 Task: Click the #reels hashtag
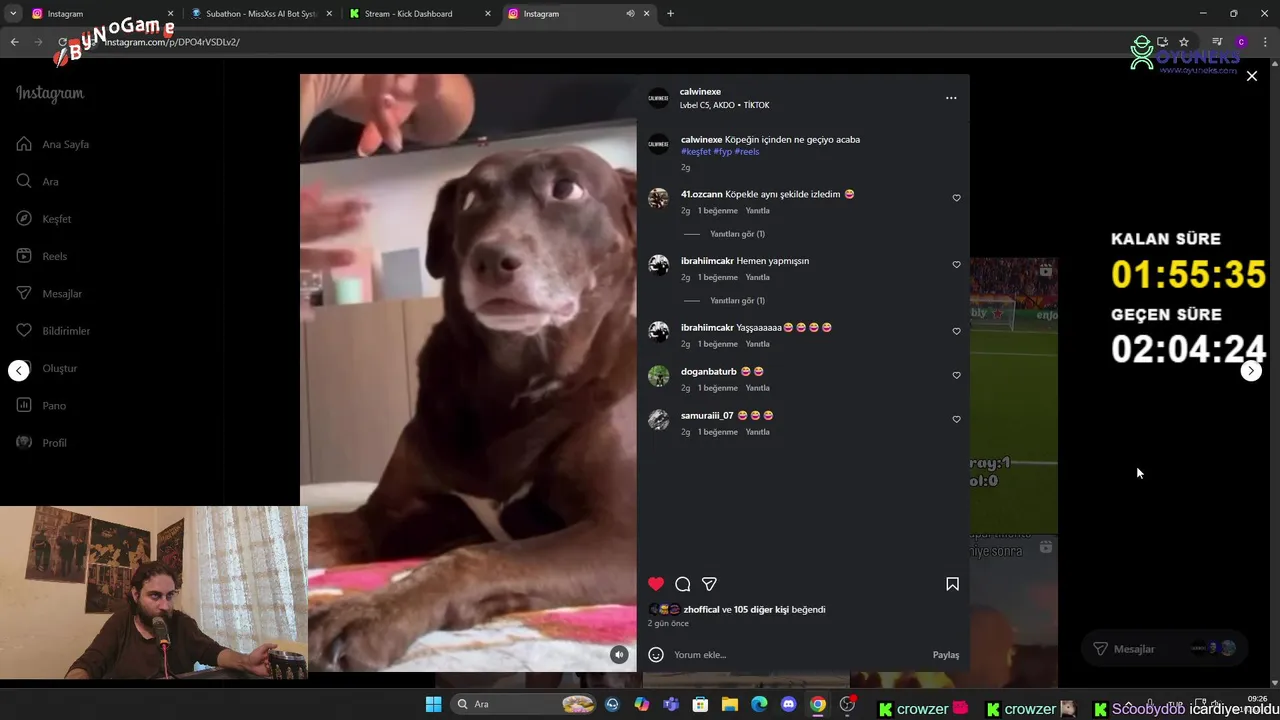(747, 152)
